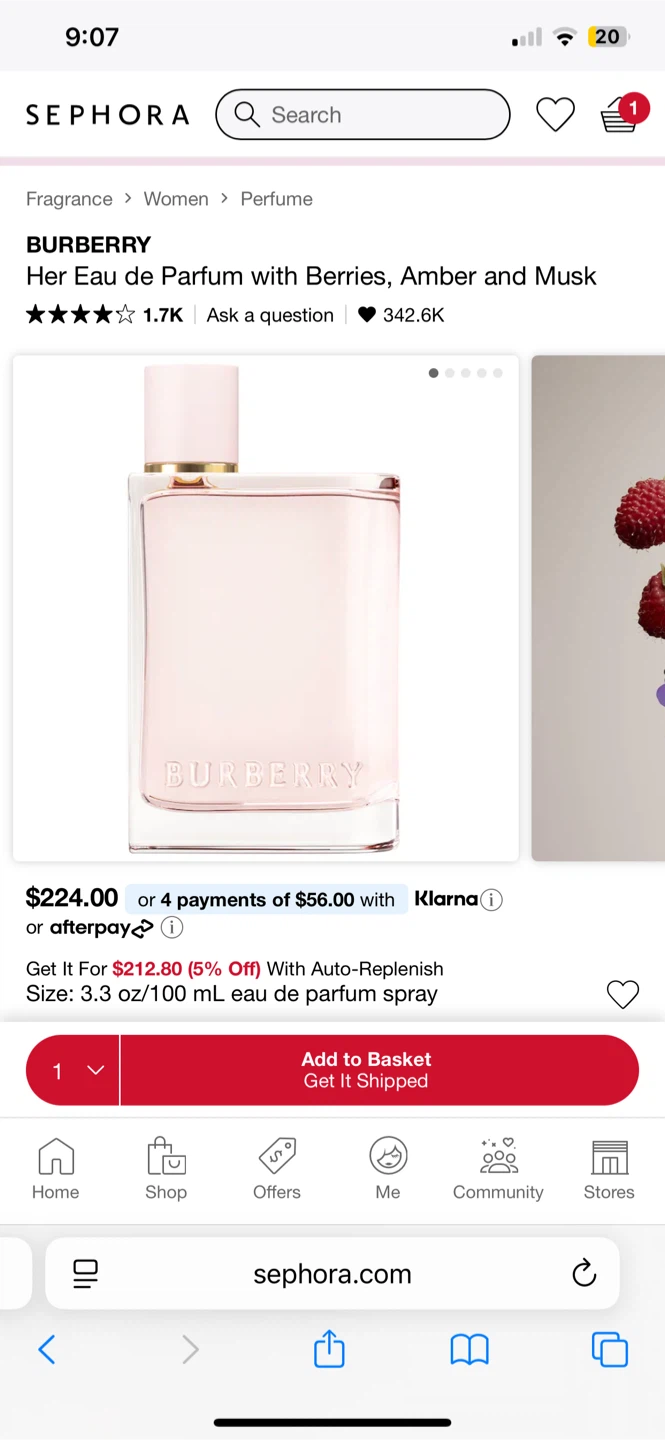Open Safari share sheet

point(329,1350)
